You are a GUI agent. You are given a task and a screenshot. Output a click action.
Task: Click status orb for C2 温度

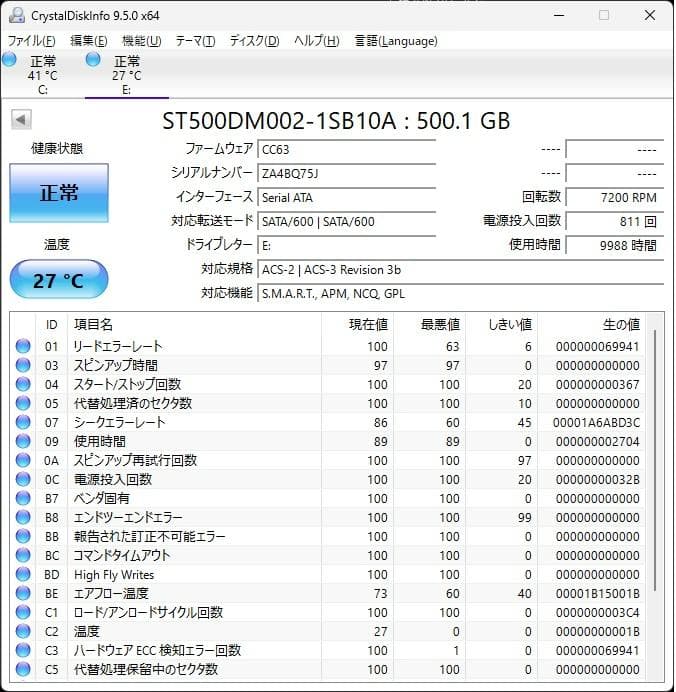(23, 631)
